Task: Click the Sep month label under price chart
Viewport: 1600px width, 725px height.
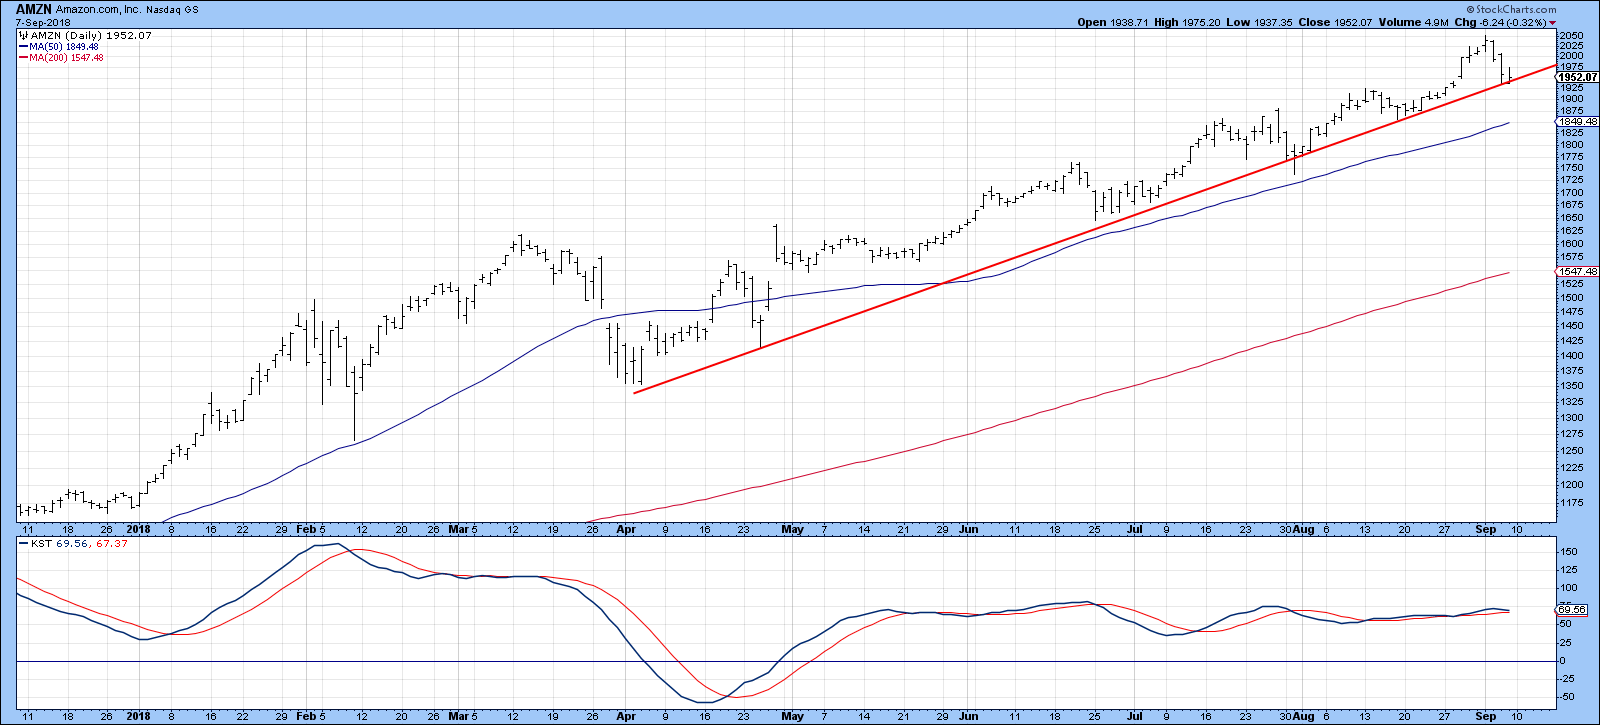Action: (1486, 529)
